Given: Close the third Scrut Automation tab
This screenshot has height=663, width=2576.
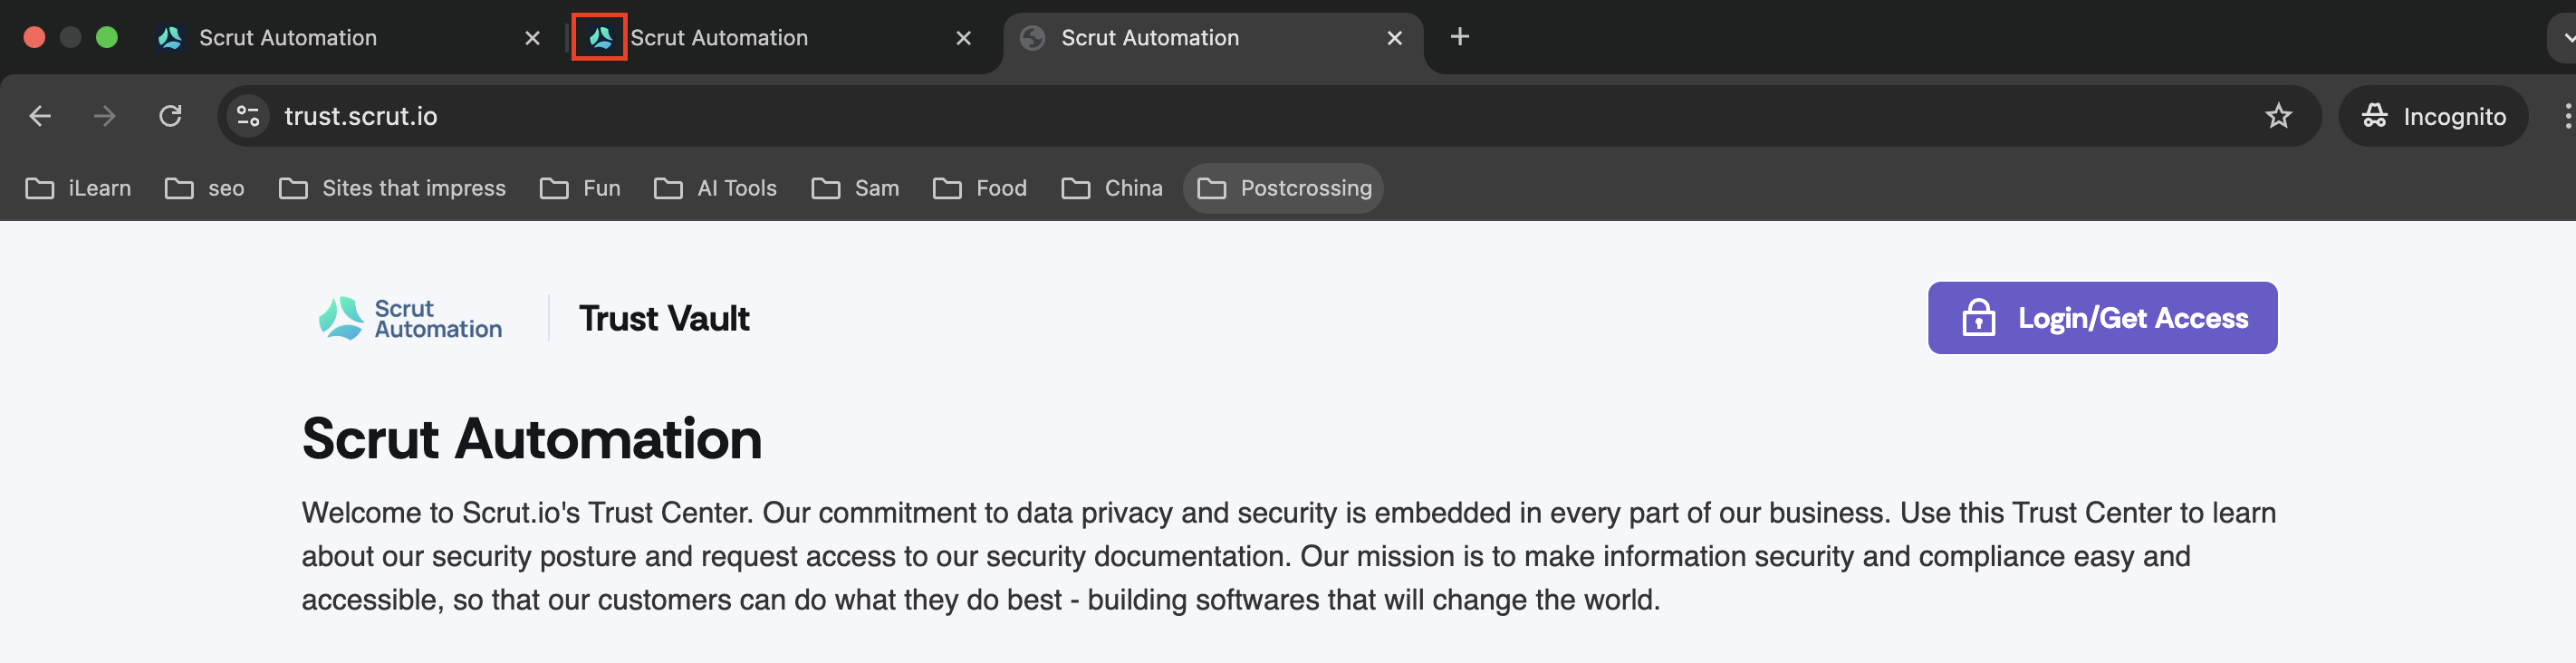Looking at the screenshot, I should click(1394, 38).
